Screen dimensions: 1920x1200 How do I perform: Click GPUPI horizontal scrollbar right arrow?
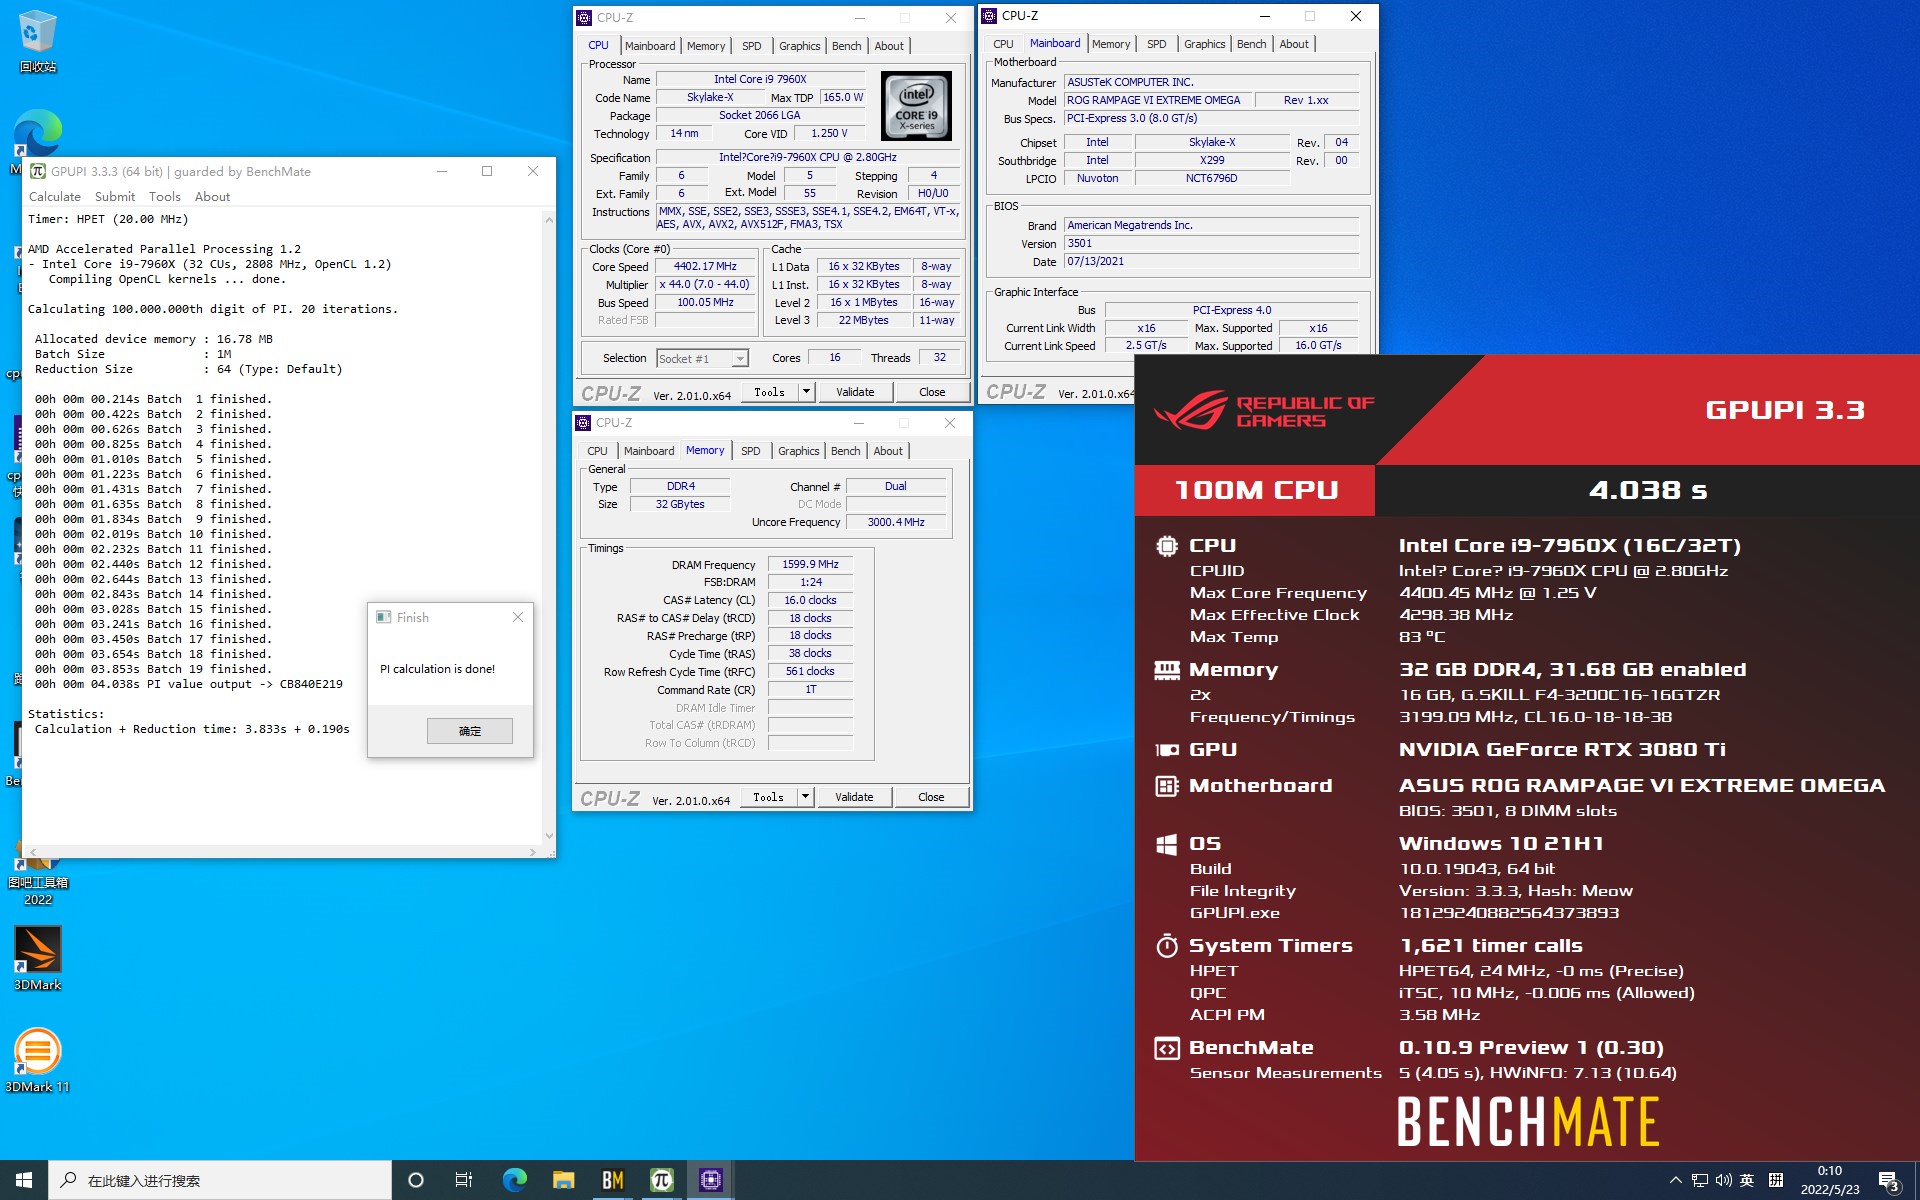coord(532,852)
